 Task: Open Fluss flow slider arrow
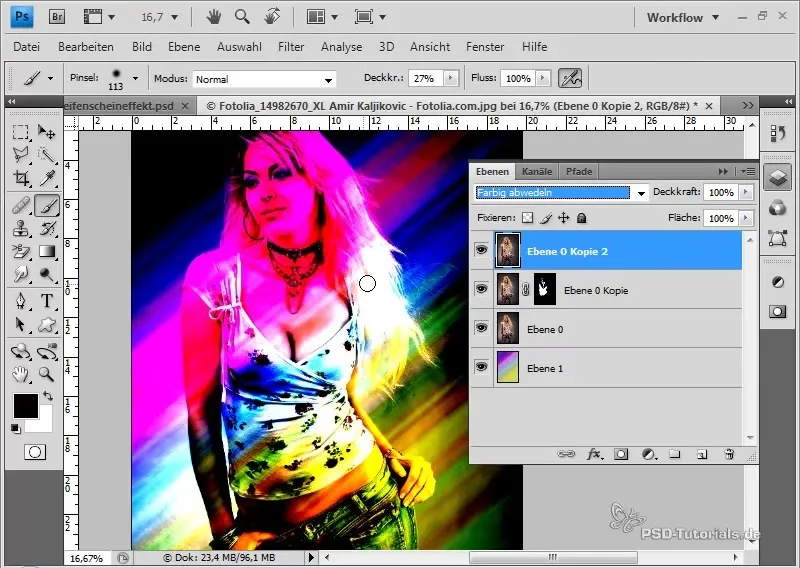[x=543, y=78]
